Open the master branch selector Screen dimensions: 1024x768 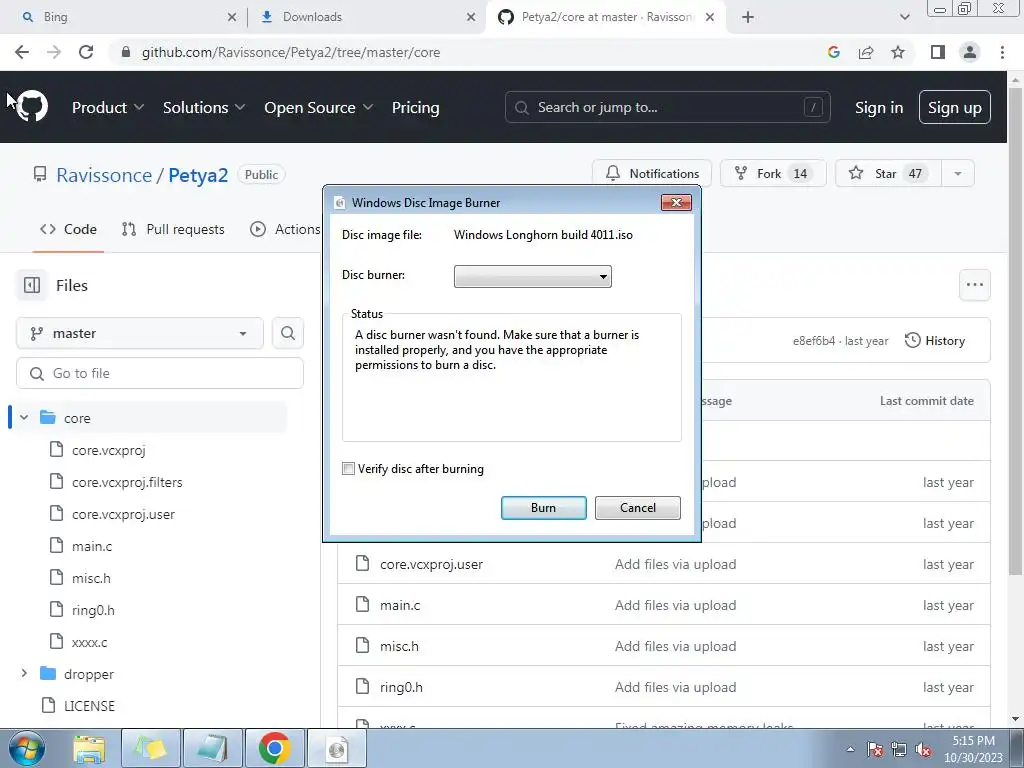point(140,333)
